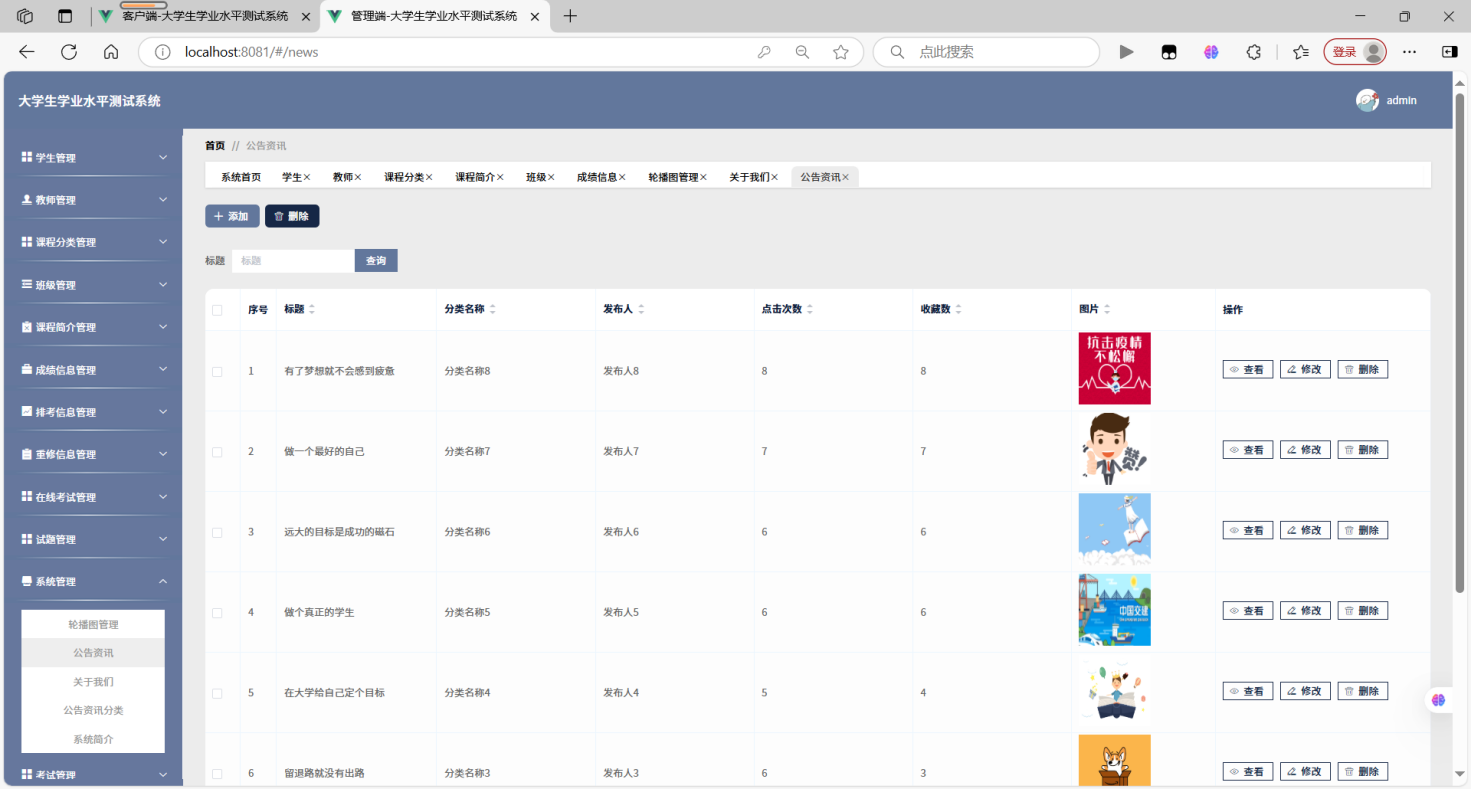
Task: Go to browser home icon
Action: click(x=111, y=52)
